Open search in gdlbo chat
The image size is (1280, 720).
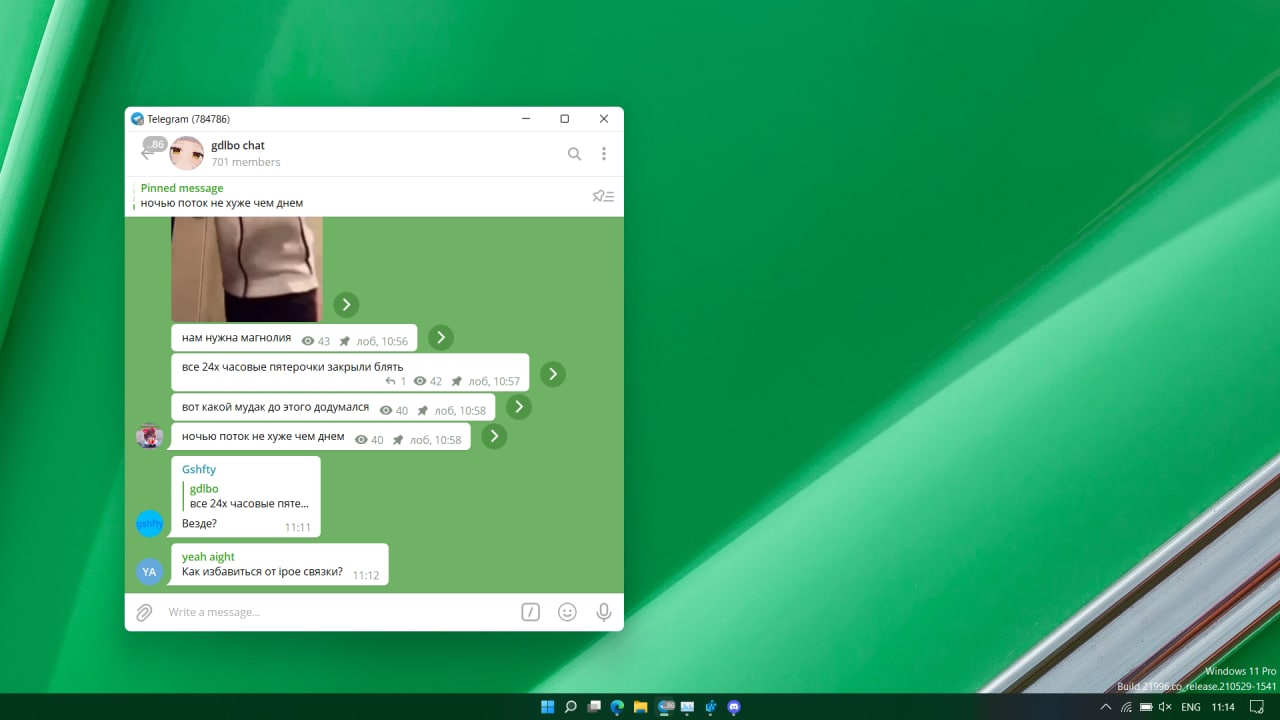pyautogui.click(x=574, y=154)
